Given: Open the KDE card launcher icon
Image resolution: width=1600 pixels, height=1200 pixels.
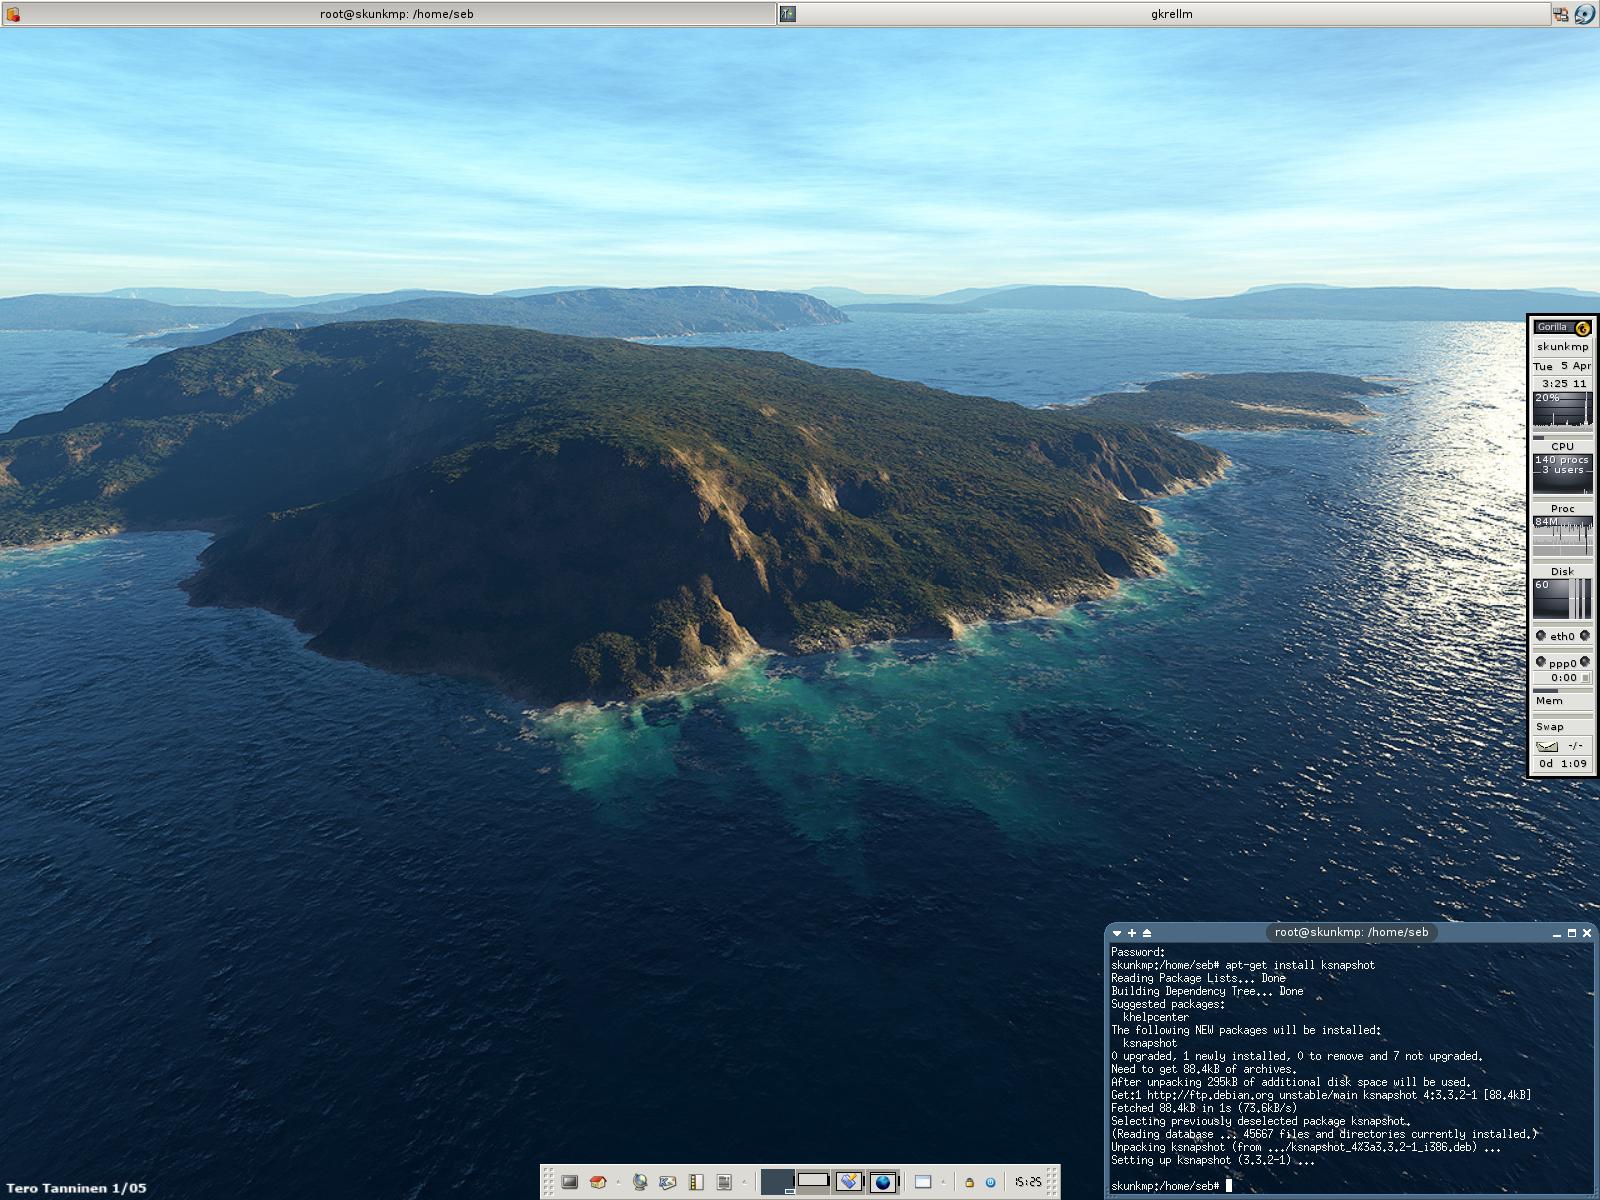Looking at the screenshot, I should 667,1182.
